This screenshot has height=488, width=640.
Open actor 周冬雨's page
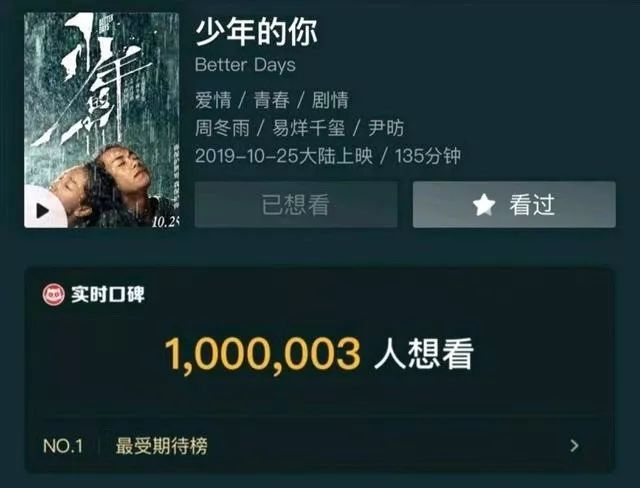coord(222,128)
